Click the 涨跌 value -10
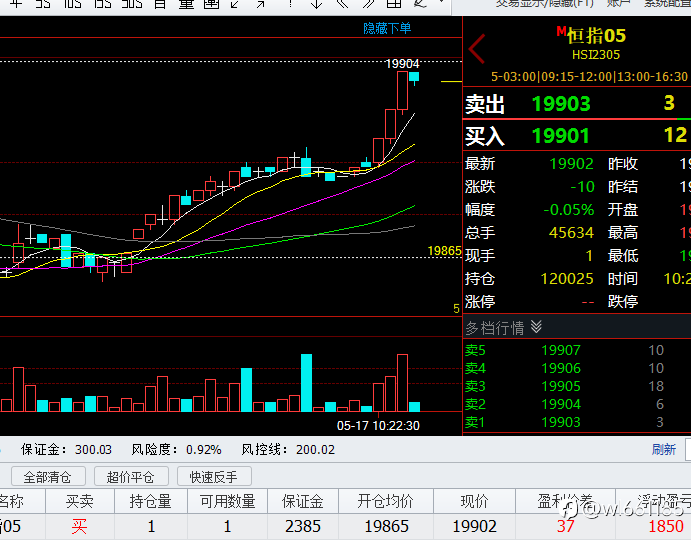 coord(582,187)
